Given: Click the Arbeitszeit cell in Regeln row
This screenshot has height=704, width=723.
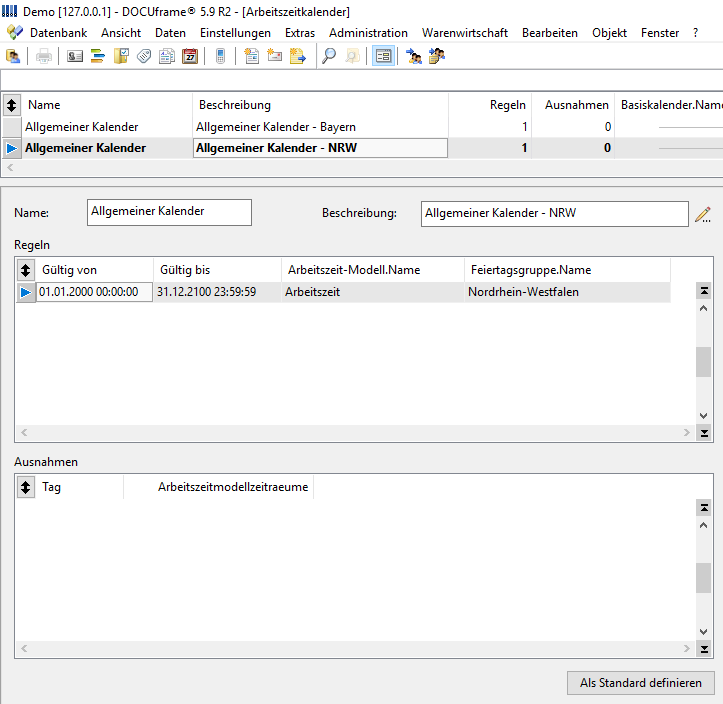Looking at the screenshot, I should (x=373, y=292).
